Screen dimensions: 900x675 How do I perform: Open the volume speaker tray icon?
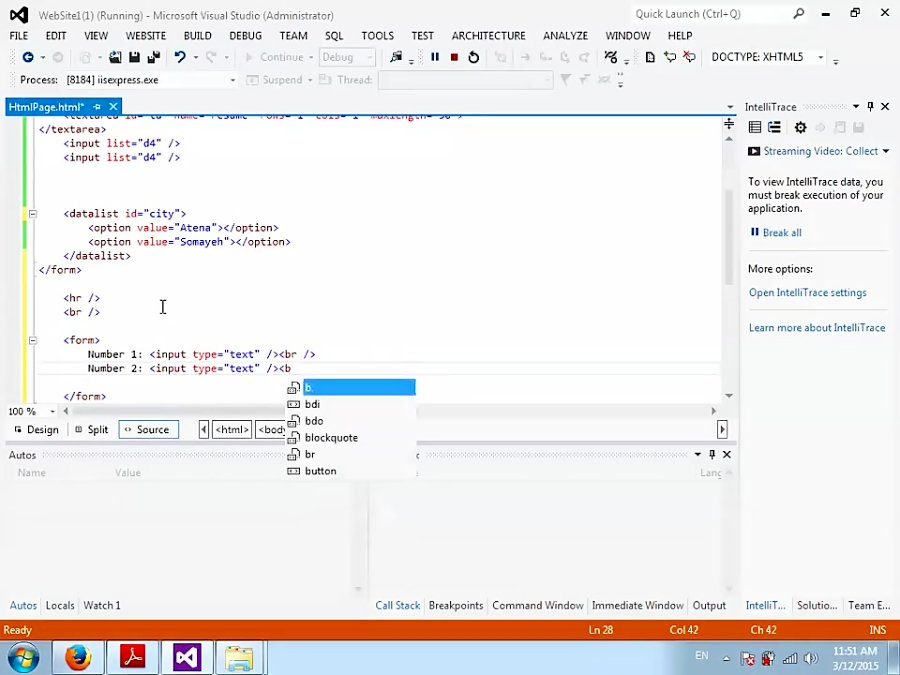click(811, 658)
